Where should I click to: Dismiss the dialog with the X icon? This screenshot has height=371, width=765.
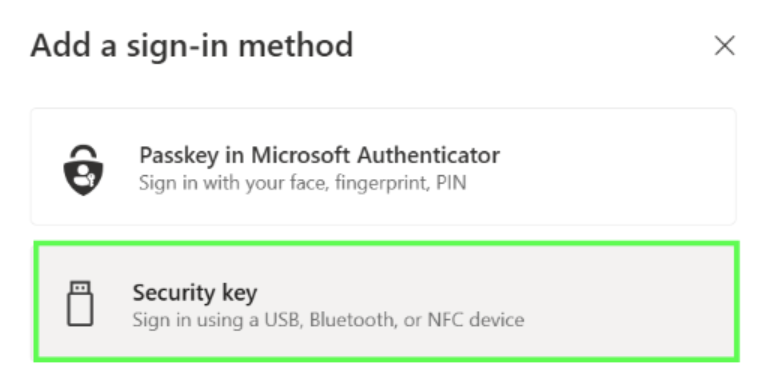coord(725,46)
